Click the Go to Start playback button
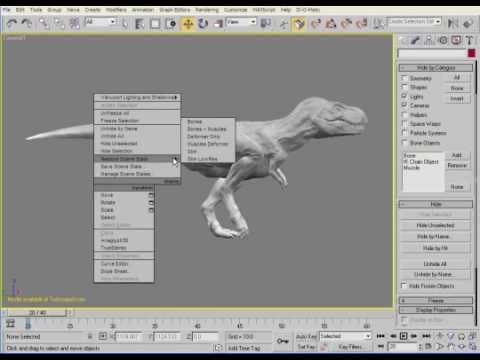This screenshot has width=480, height=360. pyautogui.click(x=381, y=336)
